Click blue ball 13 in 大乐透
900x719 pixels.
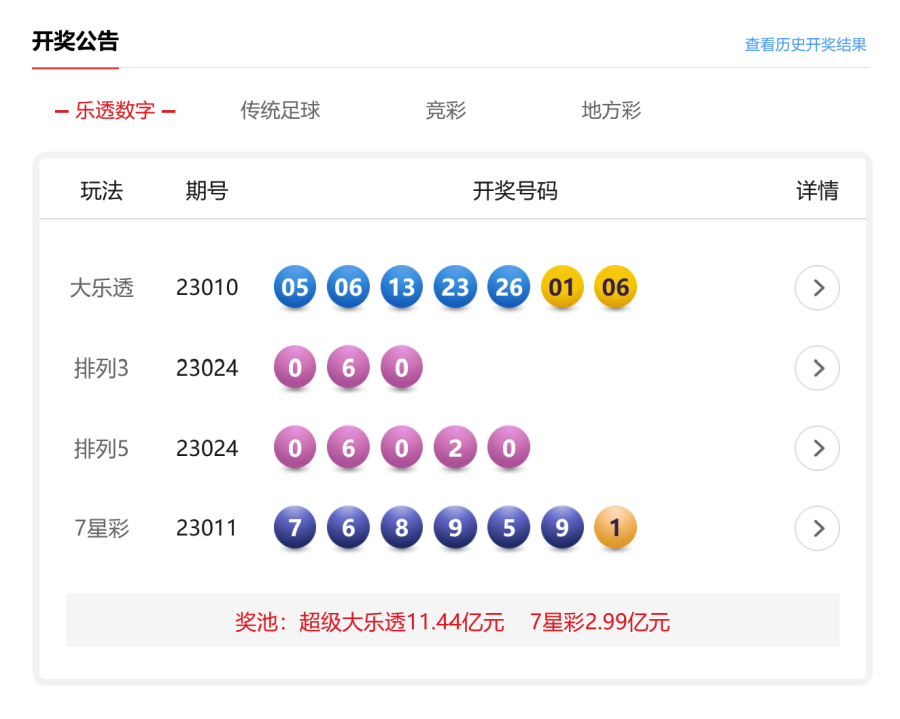point(402,288)
